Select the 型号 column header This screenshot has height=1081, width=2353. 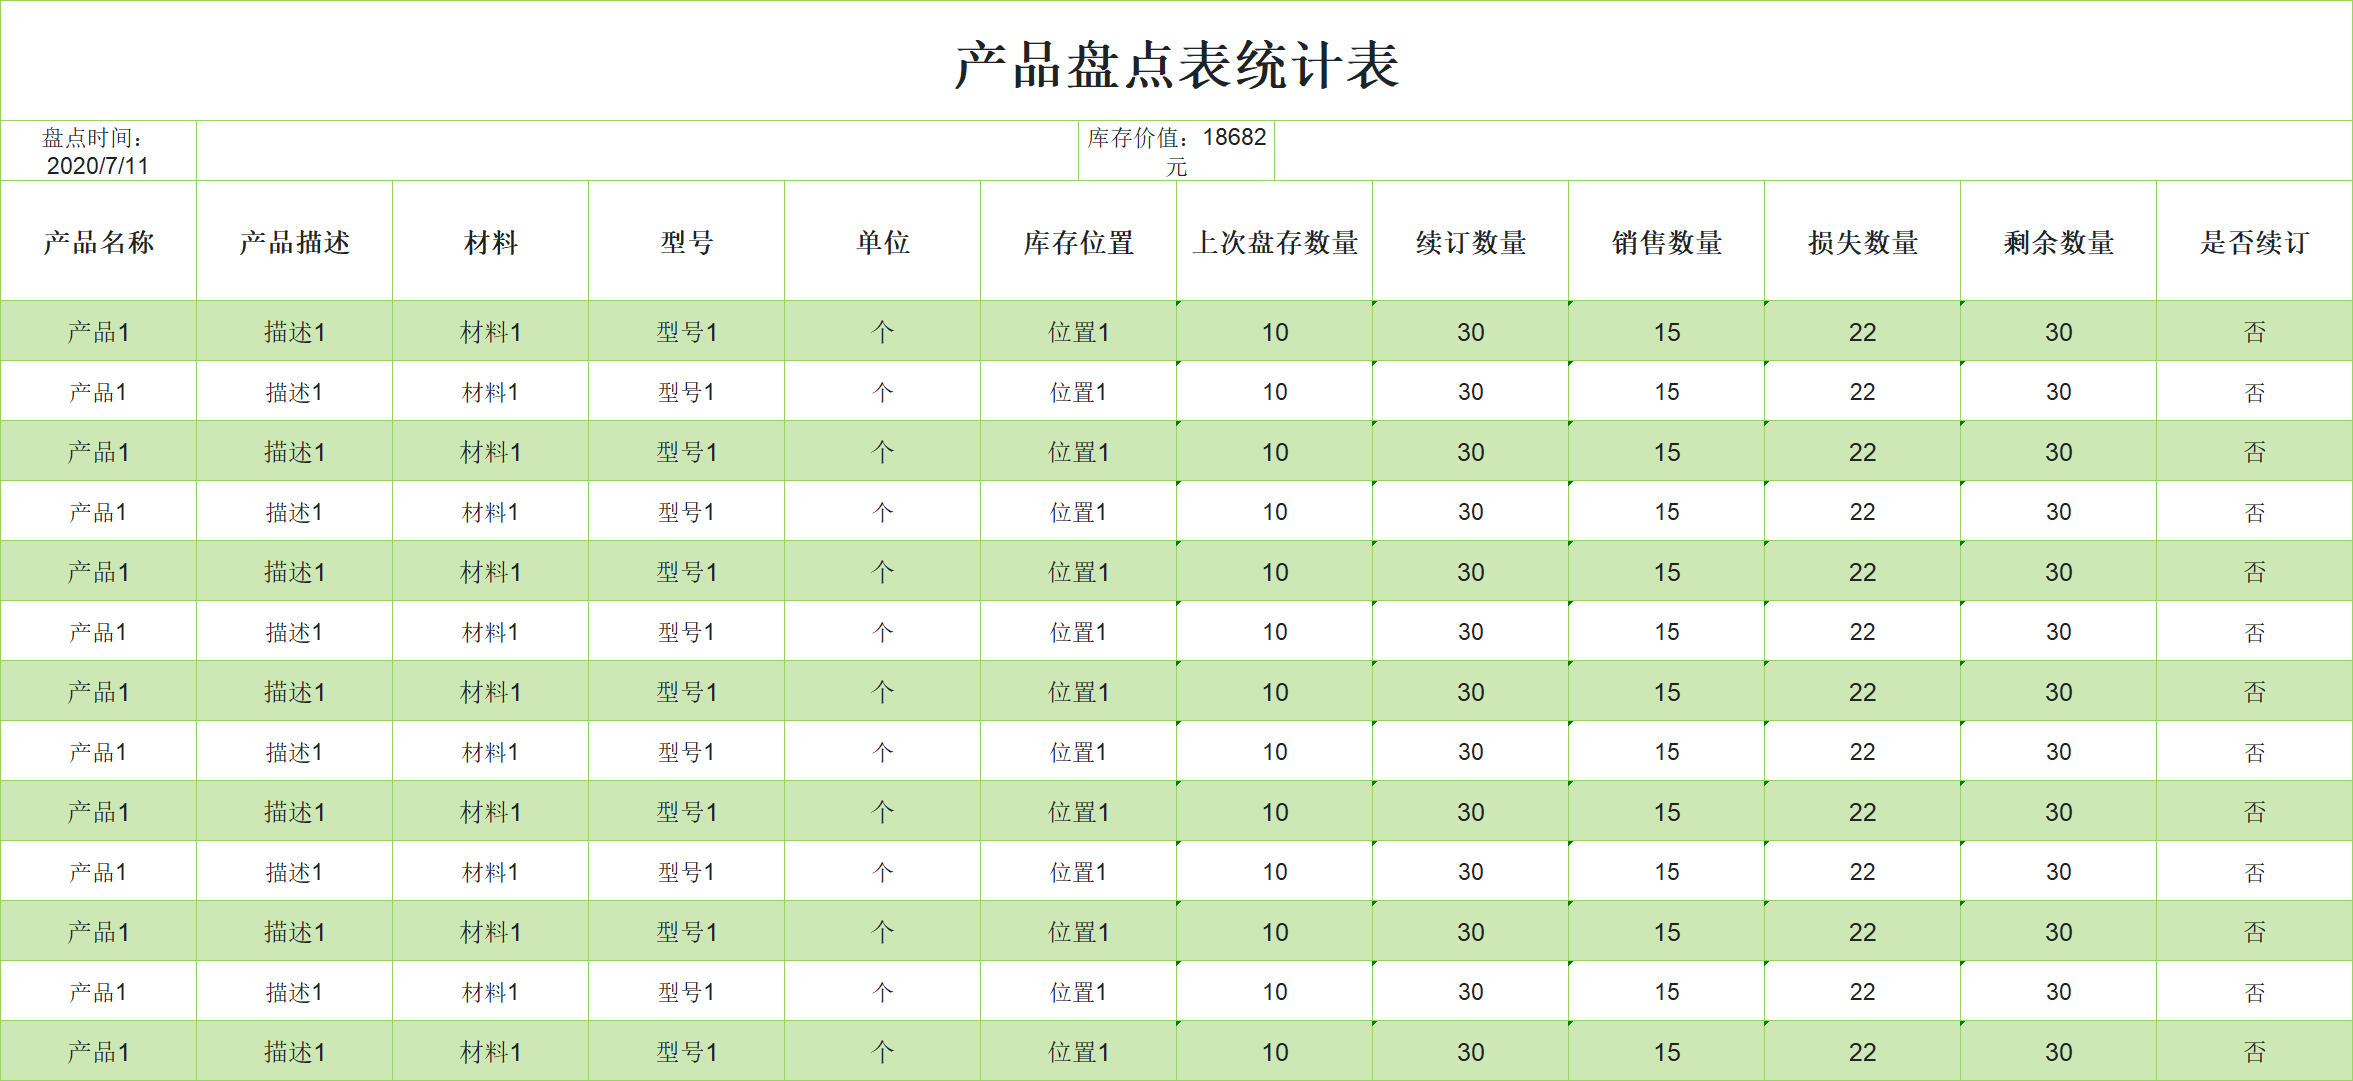tap(687, 242)
